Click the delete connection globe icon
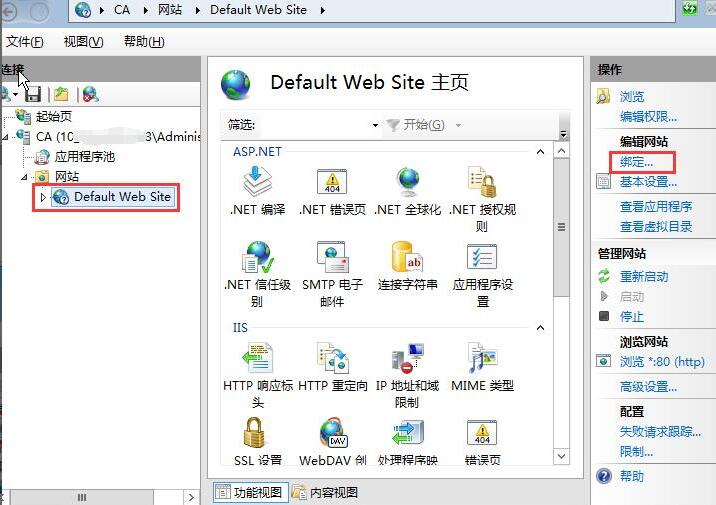 point(90,94)
